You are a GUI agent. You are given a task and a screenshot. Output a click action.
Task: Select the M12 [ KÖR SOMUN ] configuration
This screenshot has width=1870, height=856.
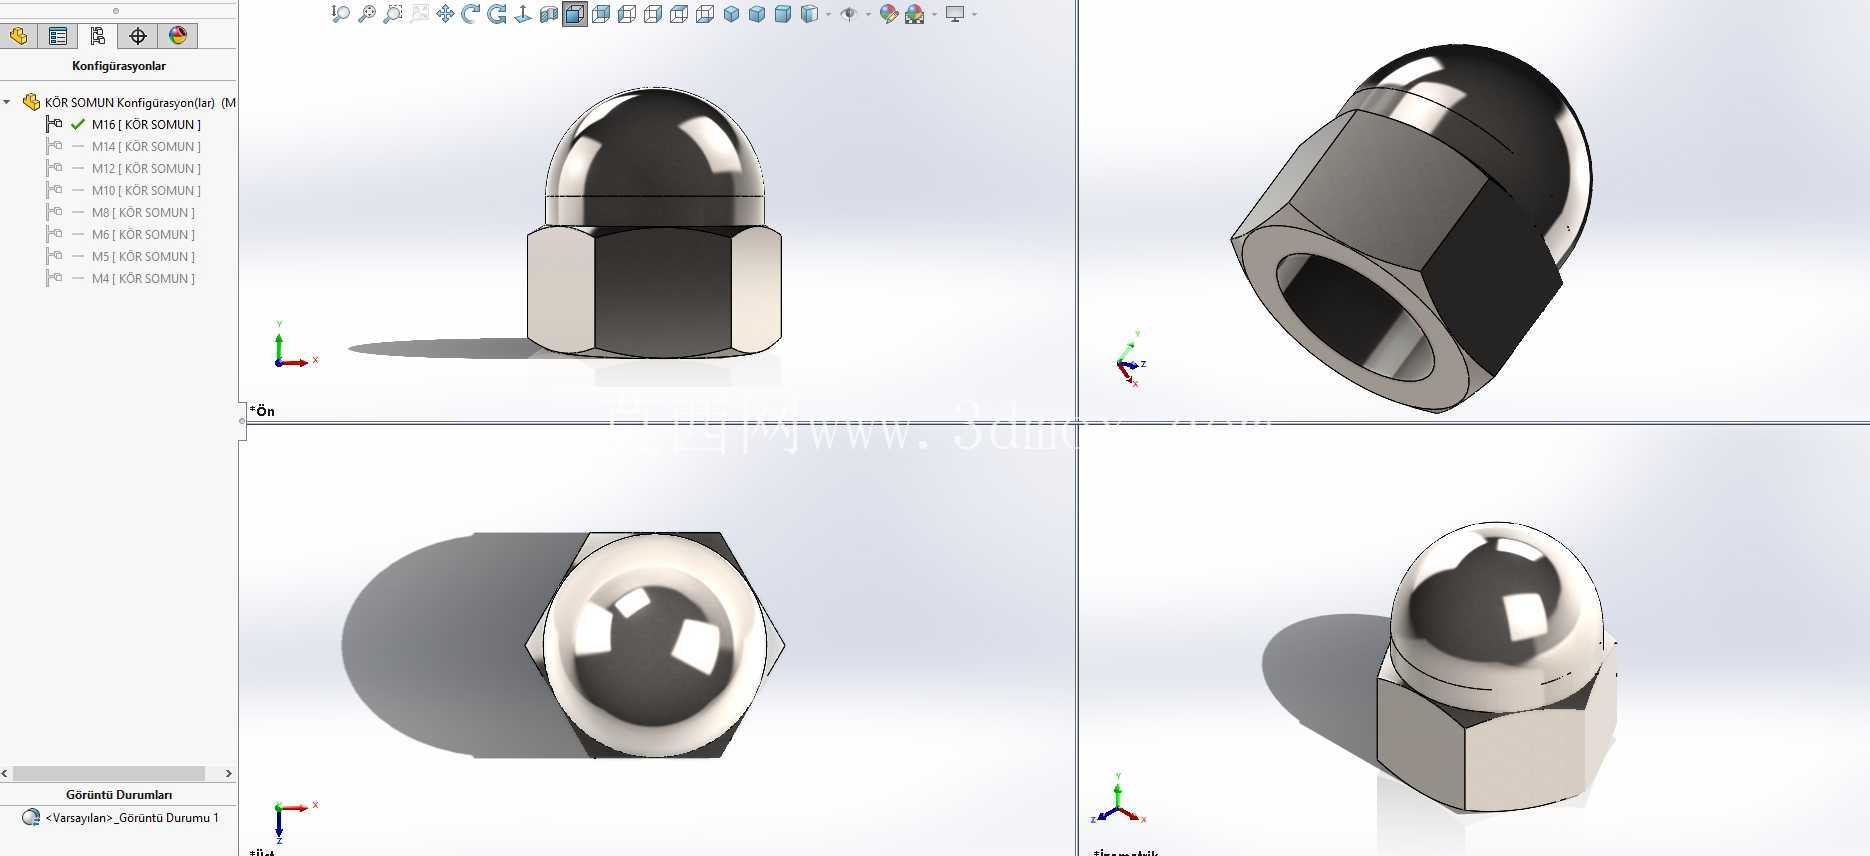tap(146, 168)
